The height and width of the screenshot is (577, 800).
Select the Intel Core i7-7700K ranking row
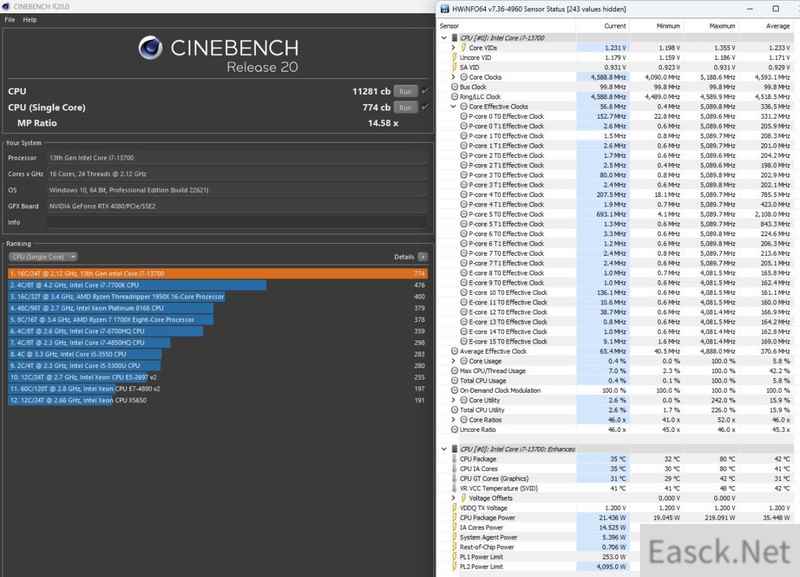tap(218, 285)
